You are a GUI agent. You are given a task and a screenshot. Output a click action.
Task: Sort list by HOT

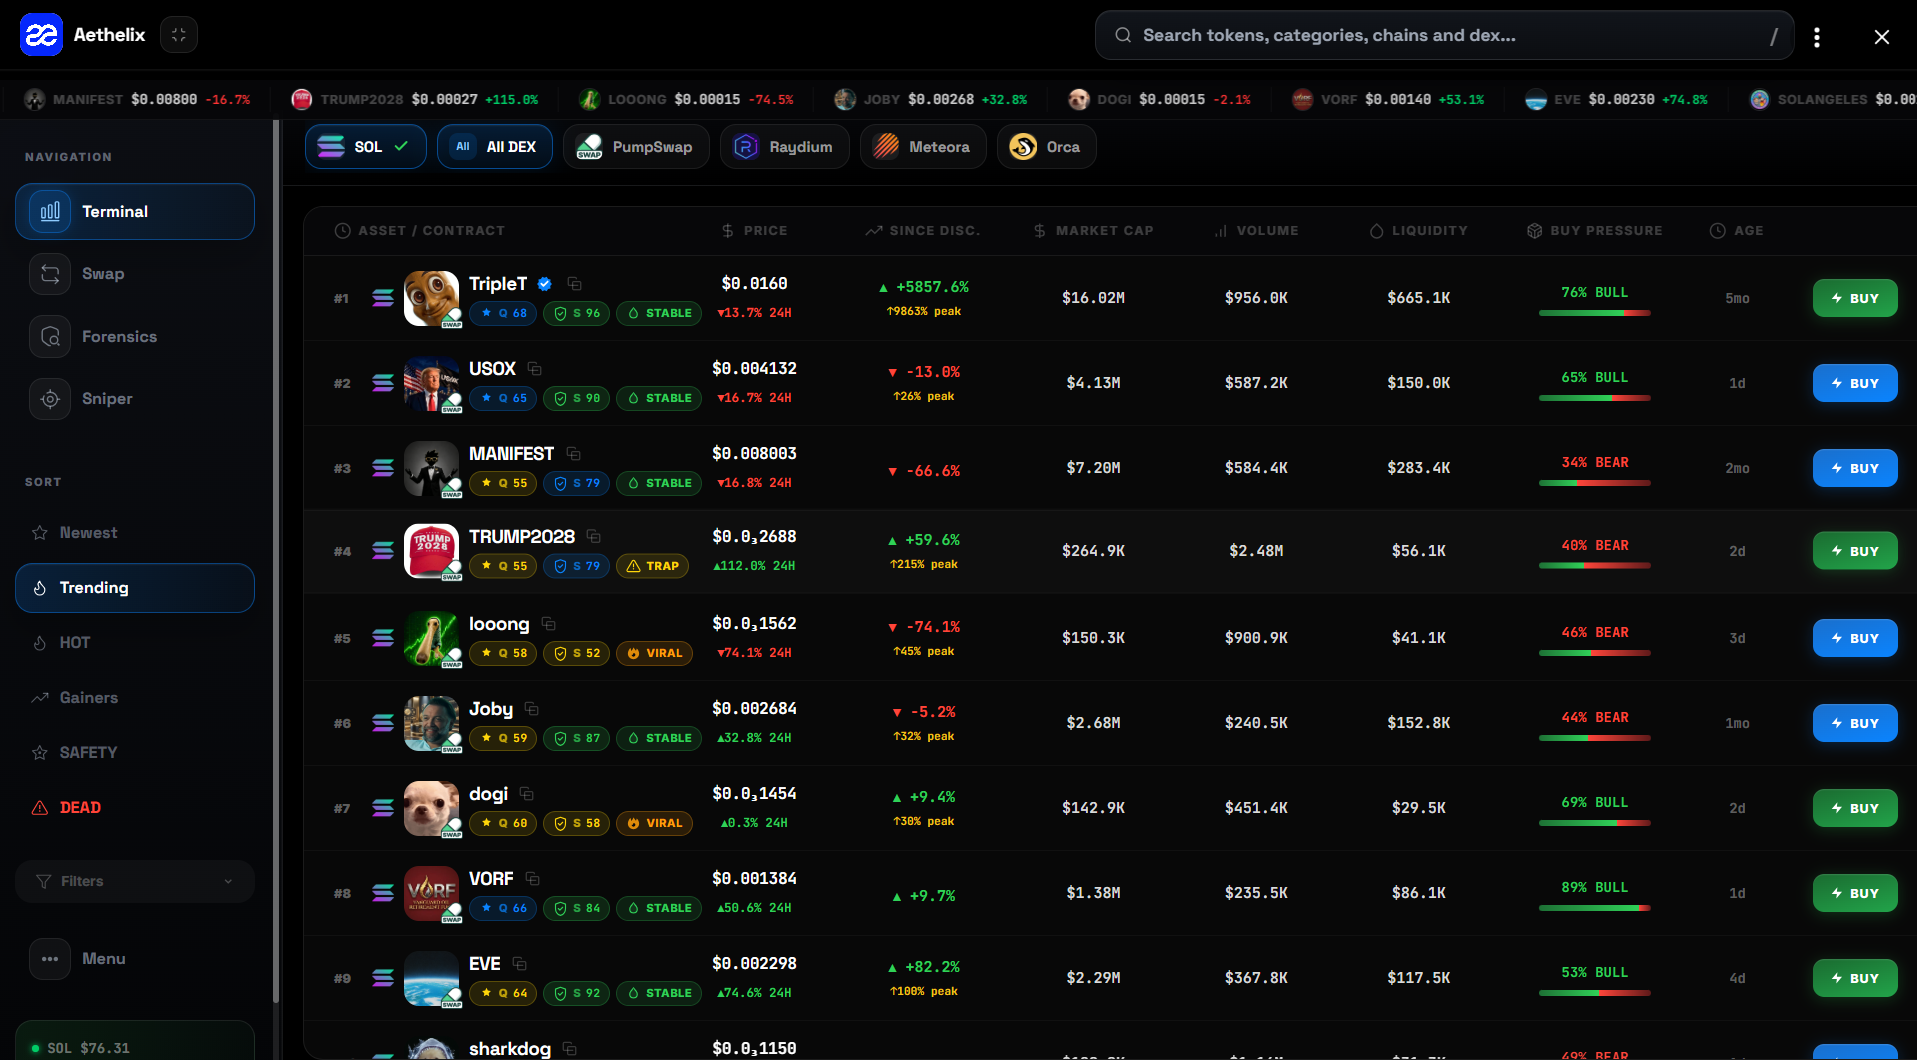[x=135, y=643]
